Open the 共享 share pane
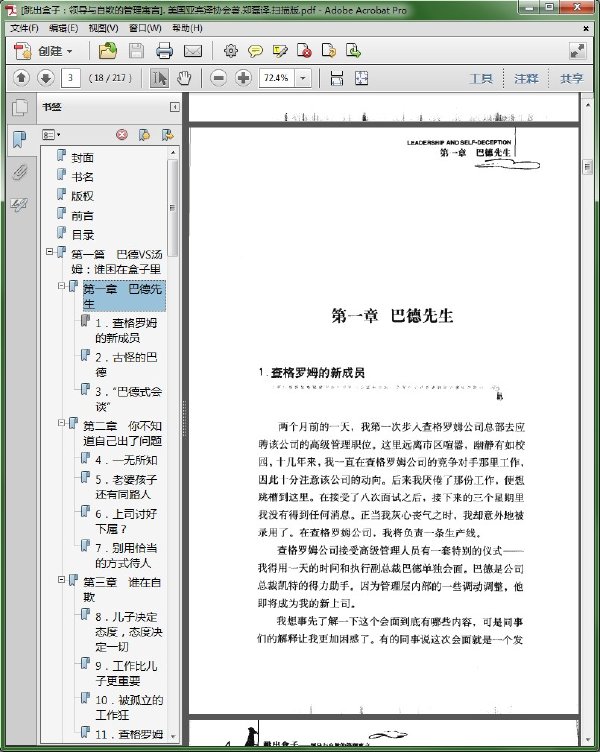Screen dimensions: 600x752 (571, 78)
